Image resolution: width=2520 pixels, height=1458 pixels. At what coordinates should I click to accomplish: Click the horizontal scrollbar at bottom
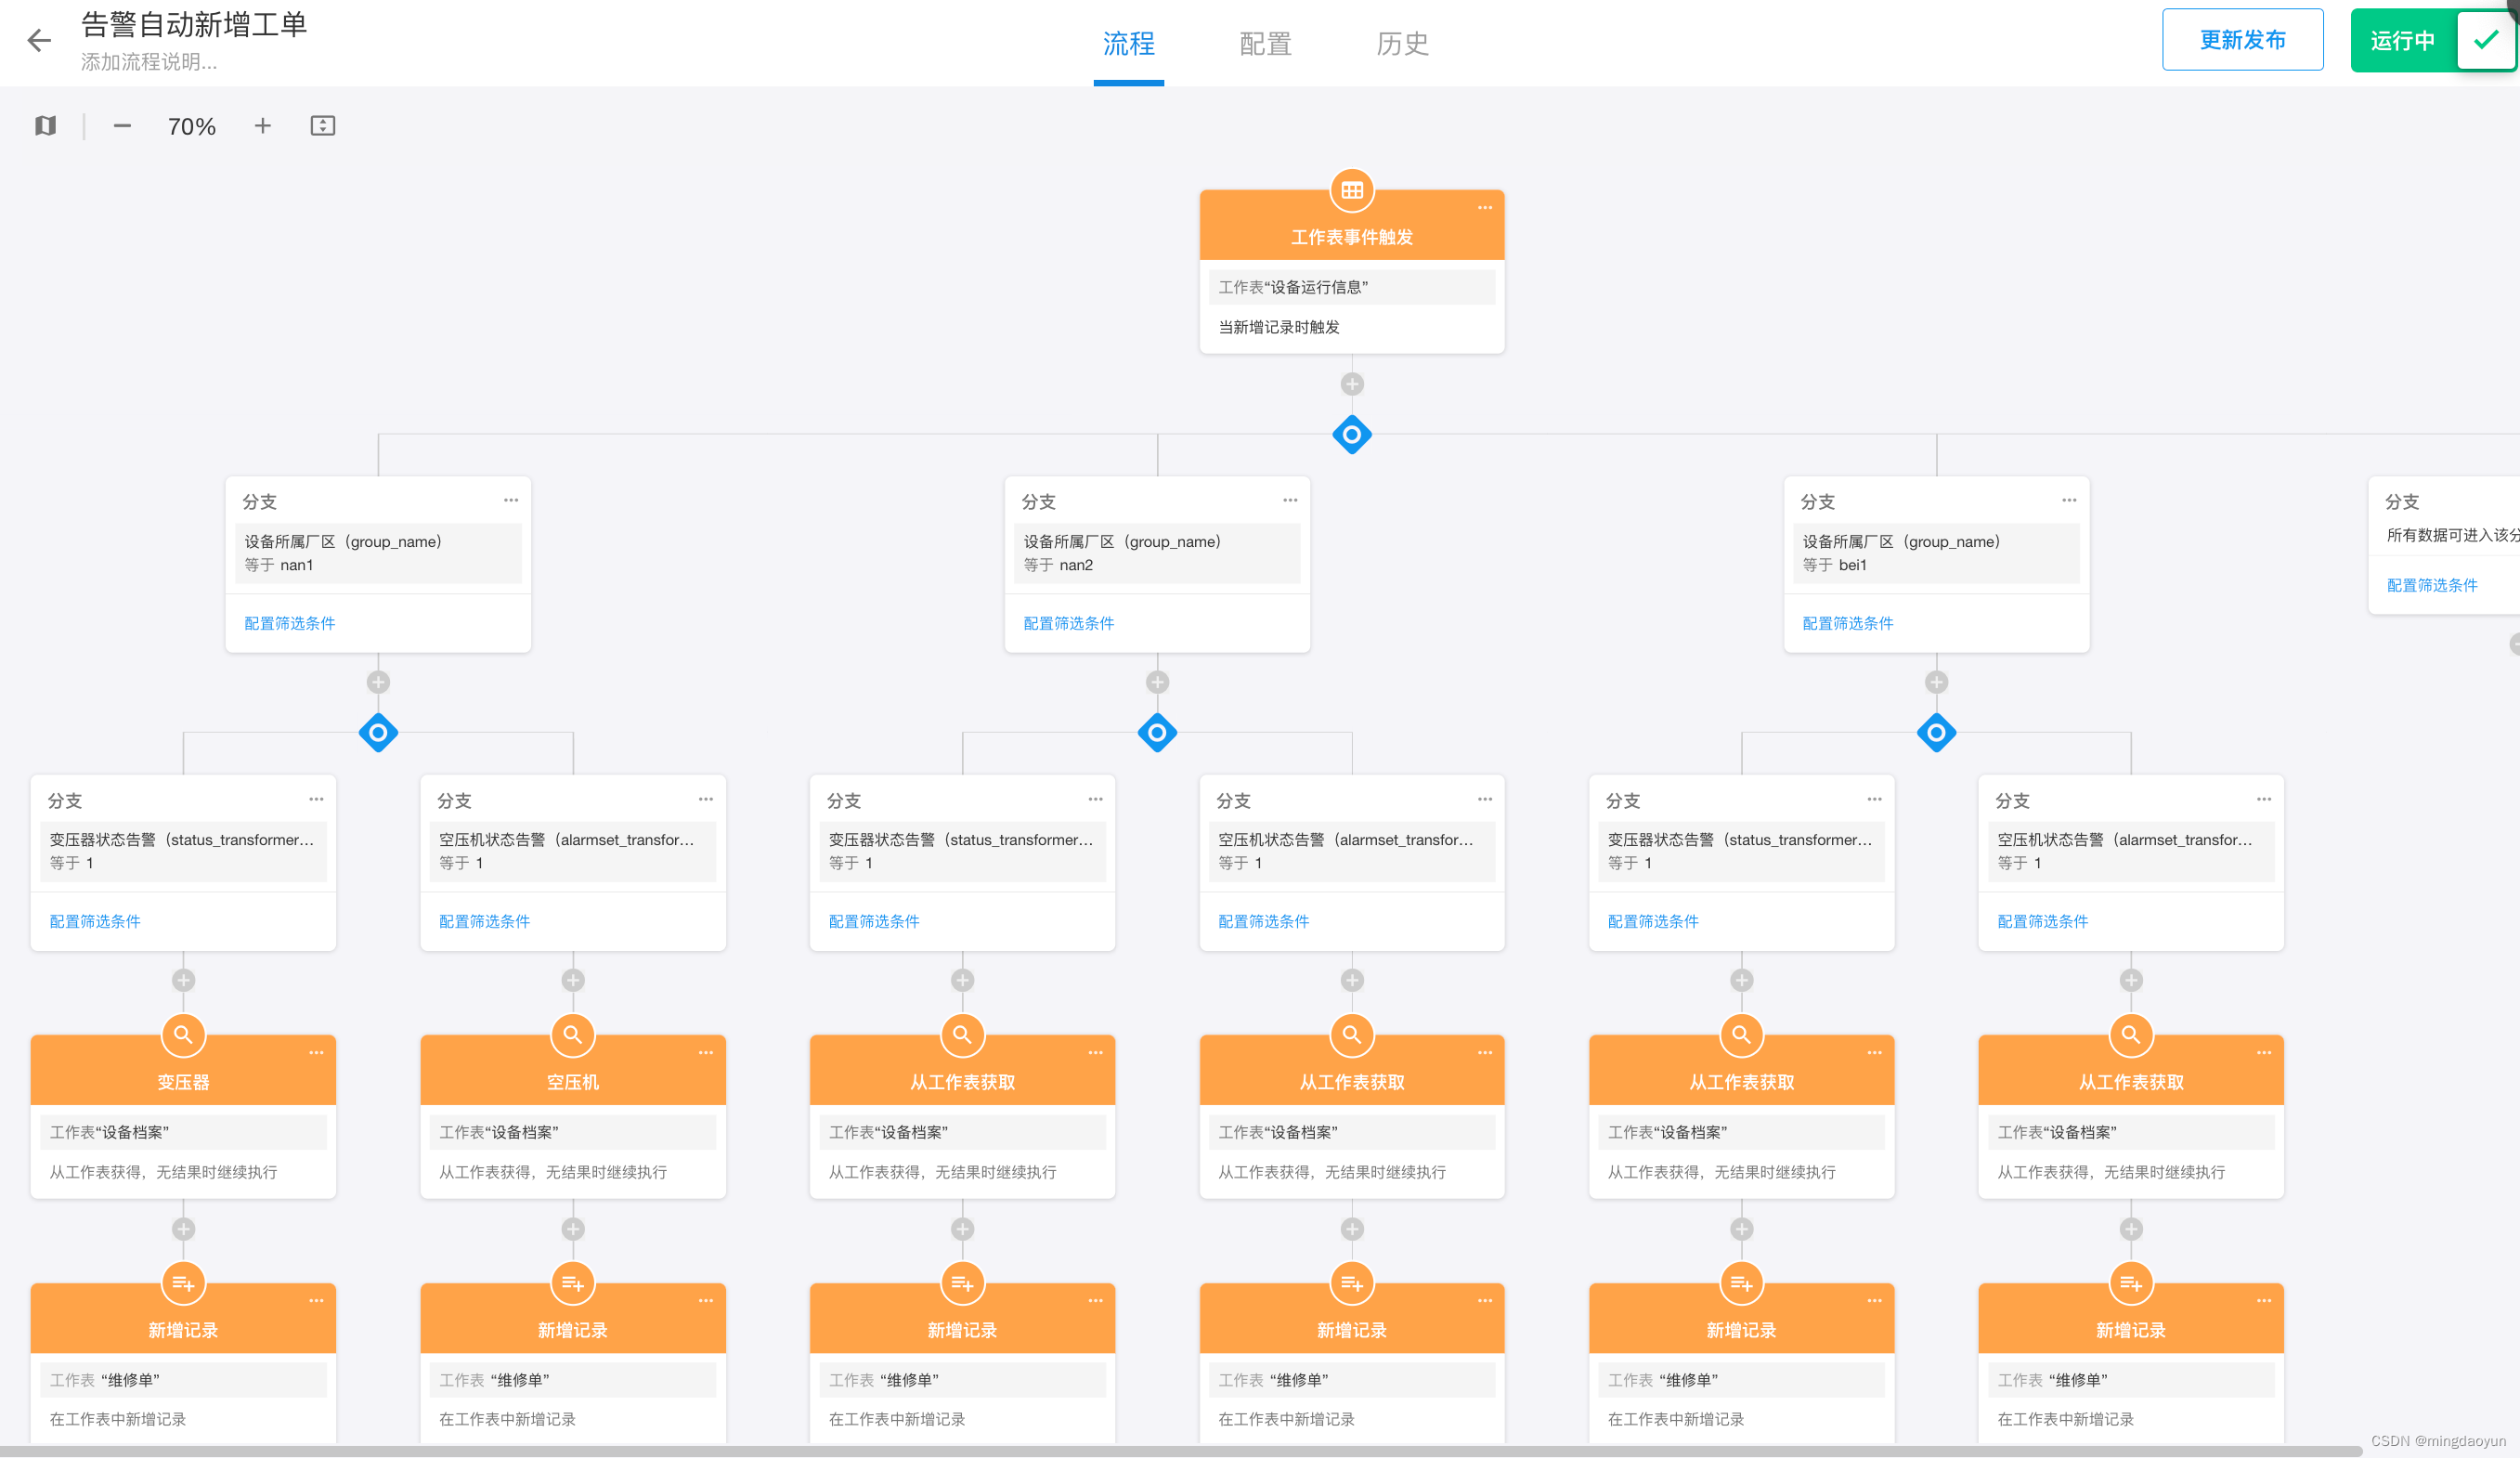click(x=1180, y=1451)
